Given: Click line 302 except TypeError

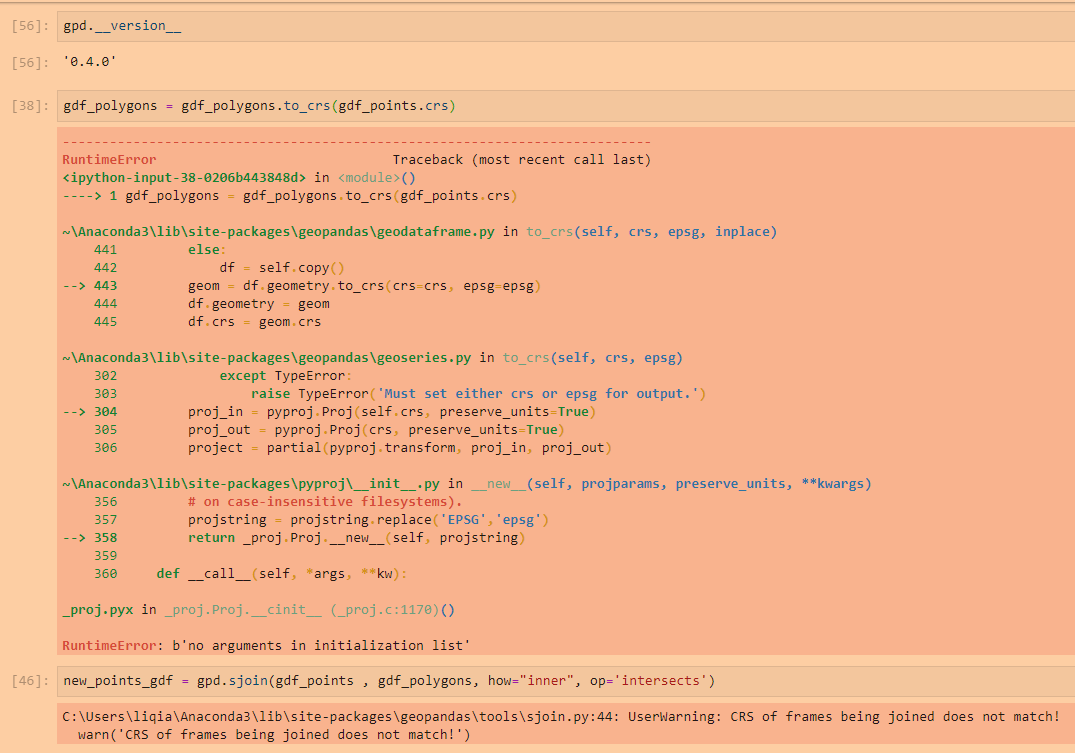Looking at the screenshot, I should 223,376.
